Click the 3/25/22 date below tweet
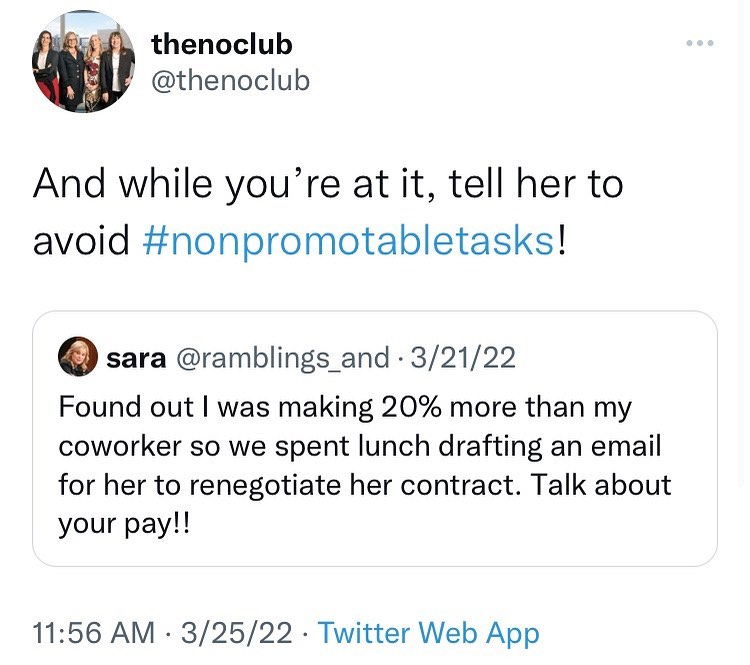This screenshot has height=665, width=750. (236, 632)
